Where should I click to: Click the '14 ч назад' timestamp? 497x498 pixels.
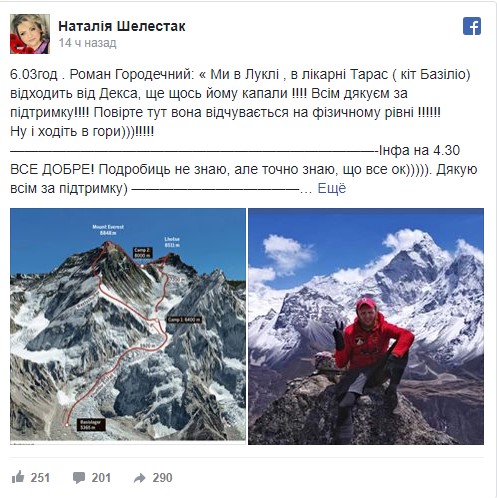[88, 43]
